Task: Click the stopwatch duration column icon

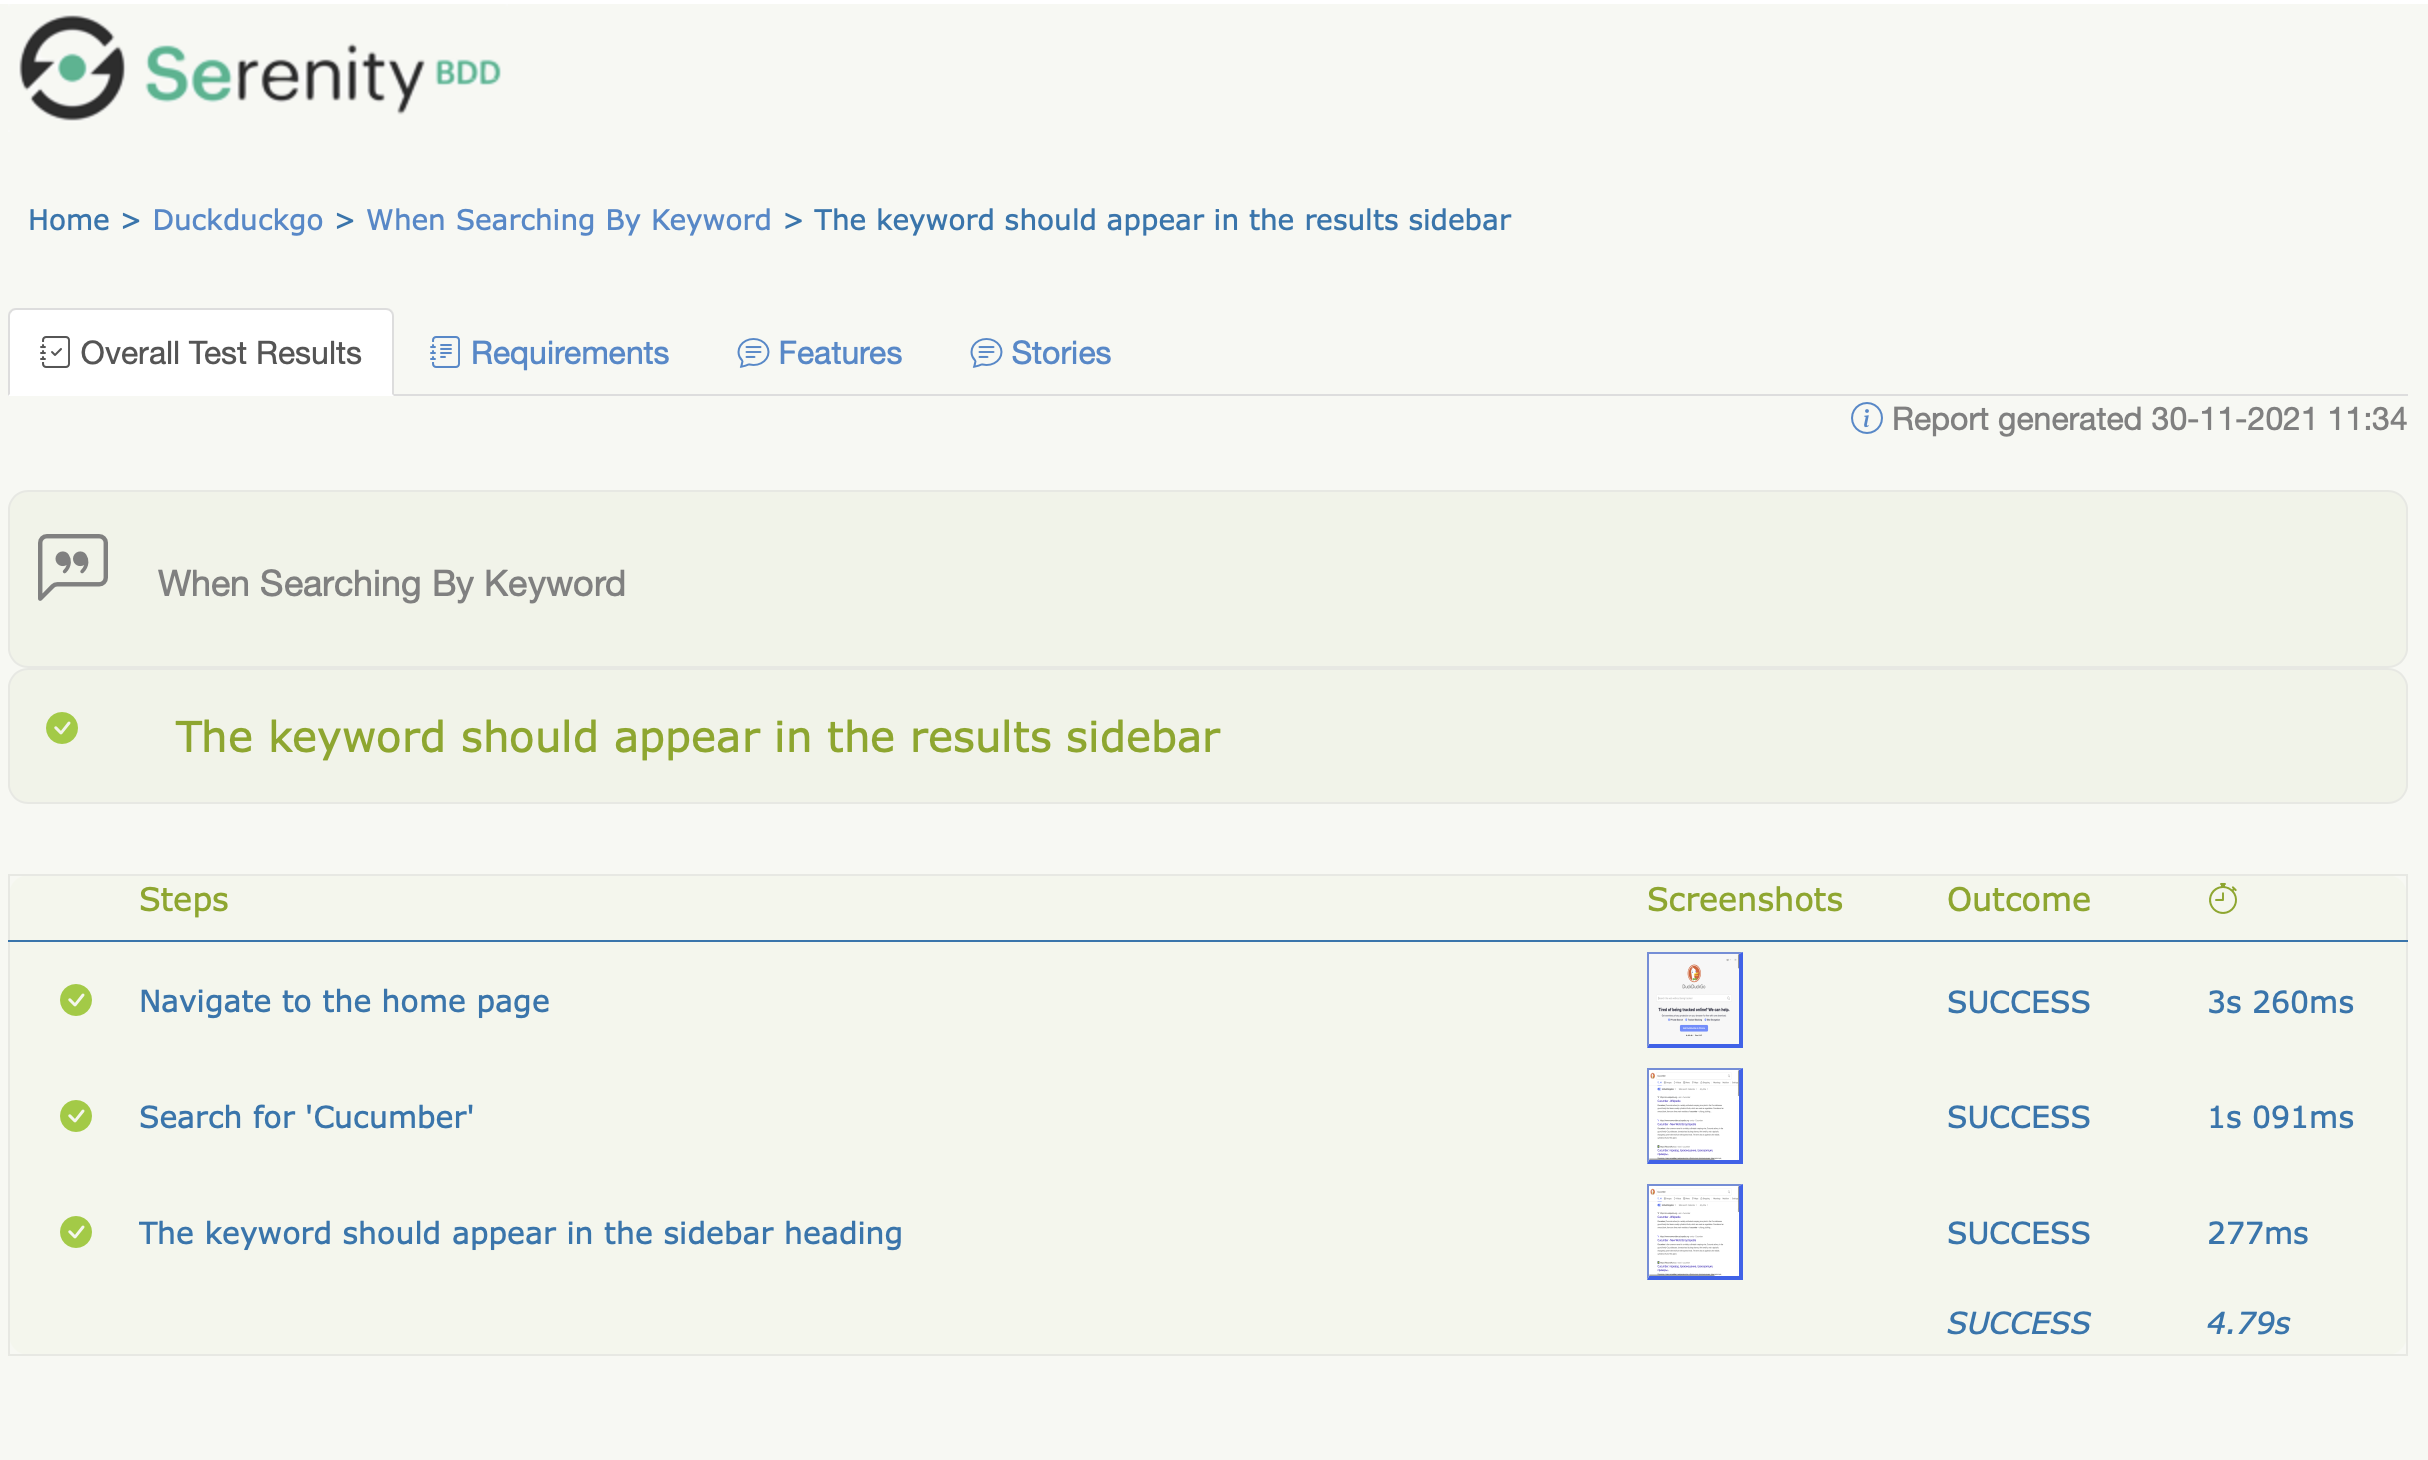Action: [x=2222, y=899]
